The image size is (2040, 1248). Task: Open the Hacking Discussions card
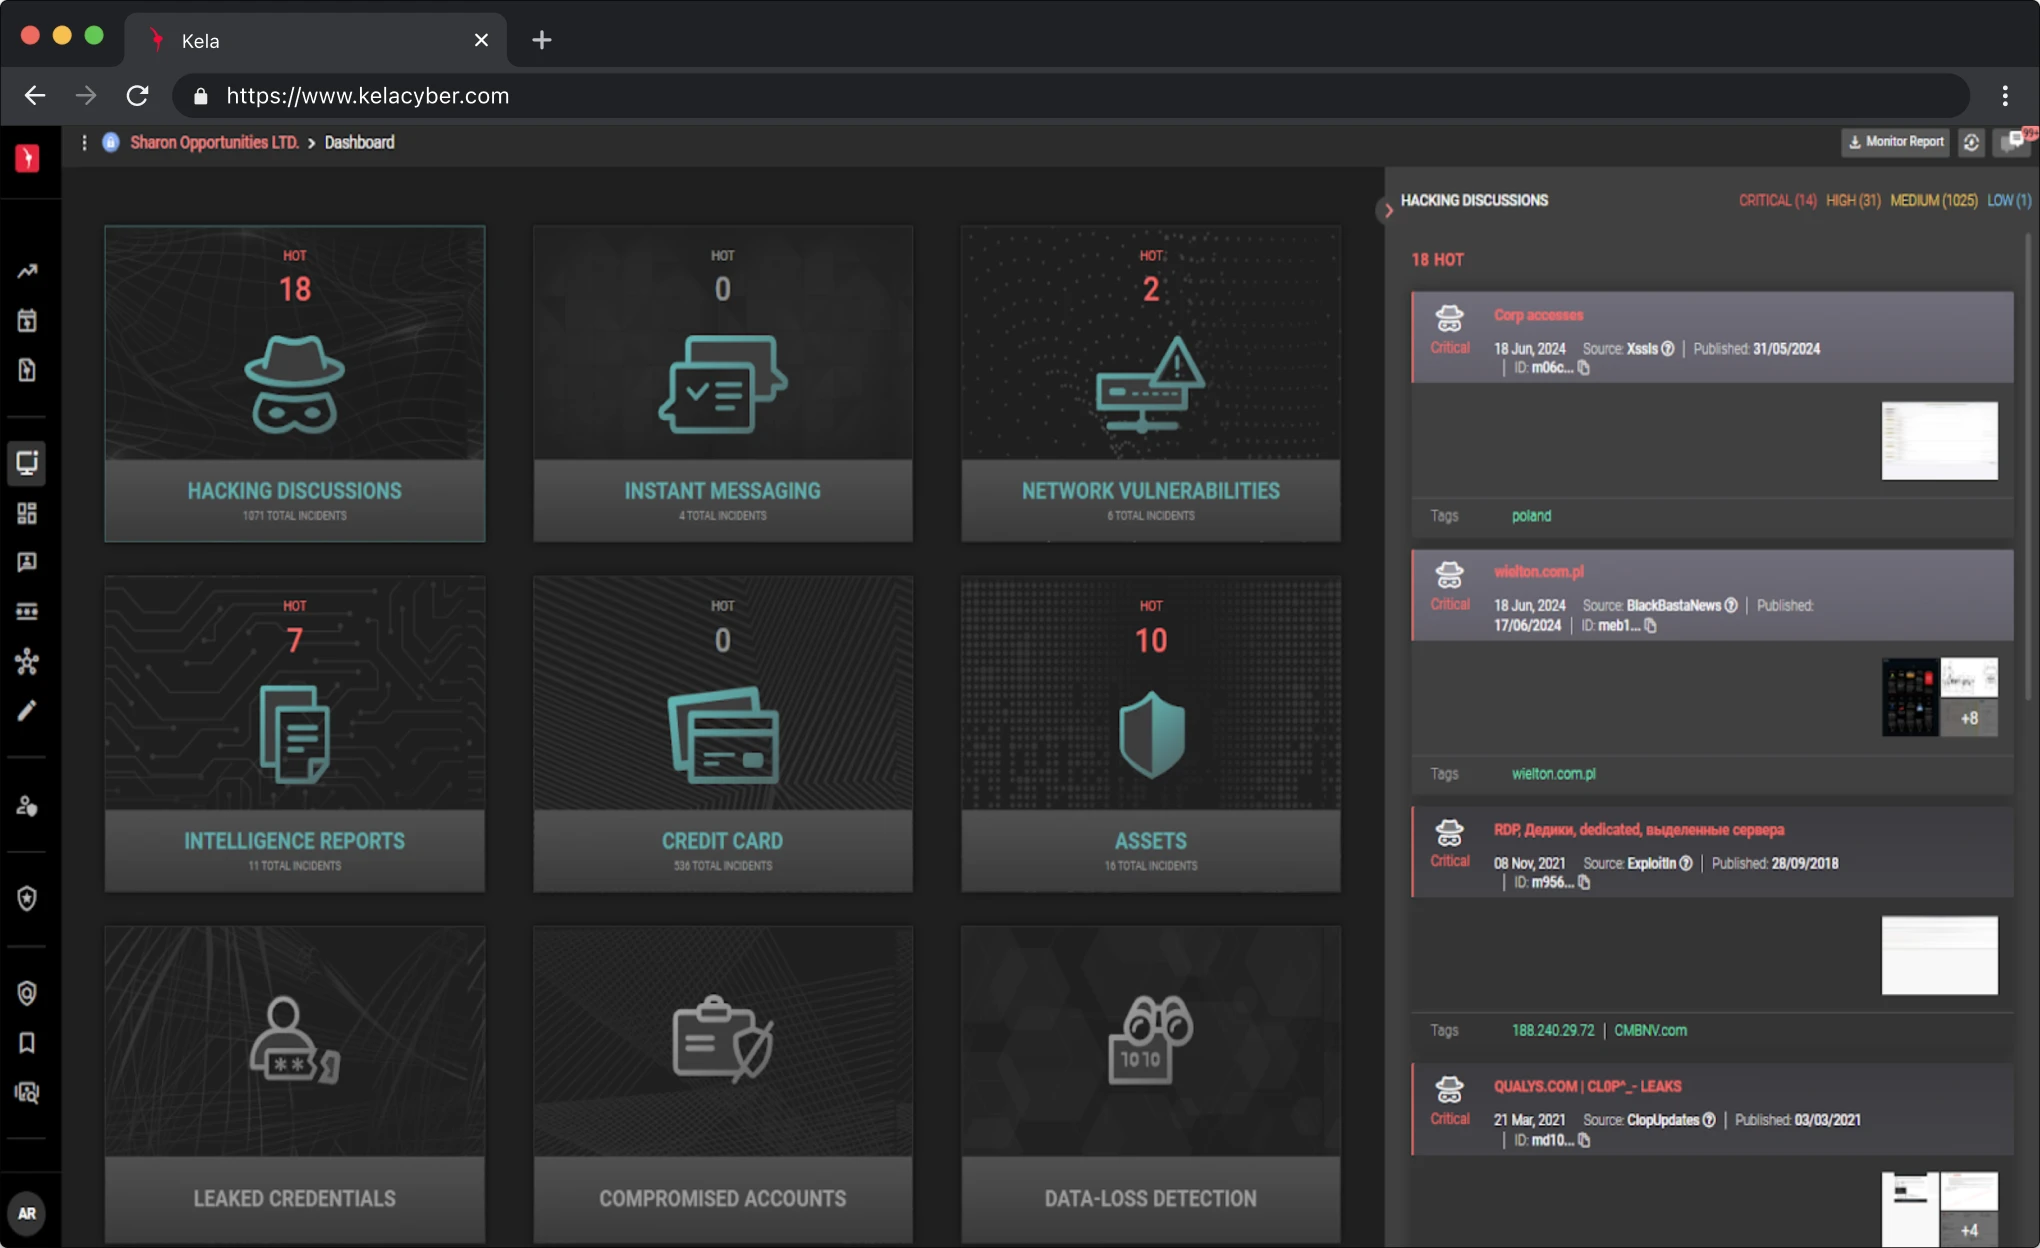[295, 383]
